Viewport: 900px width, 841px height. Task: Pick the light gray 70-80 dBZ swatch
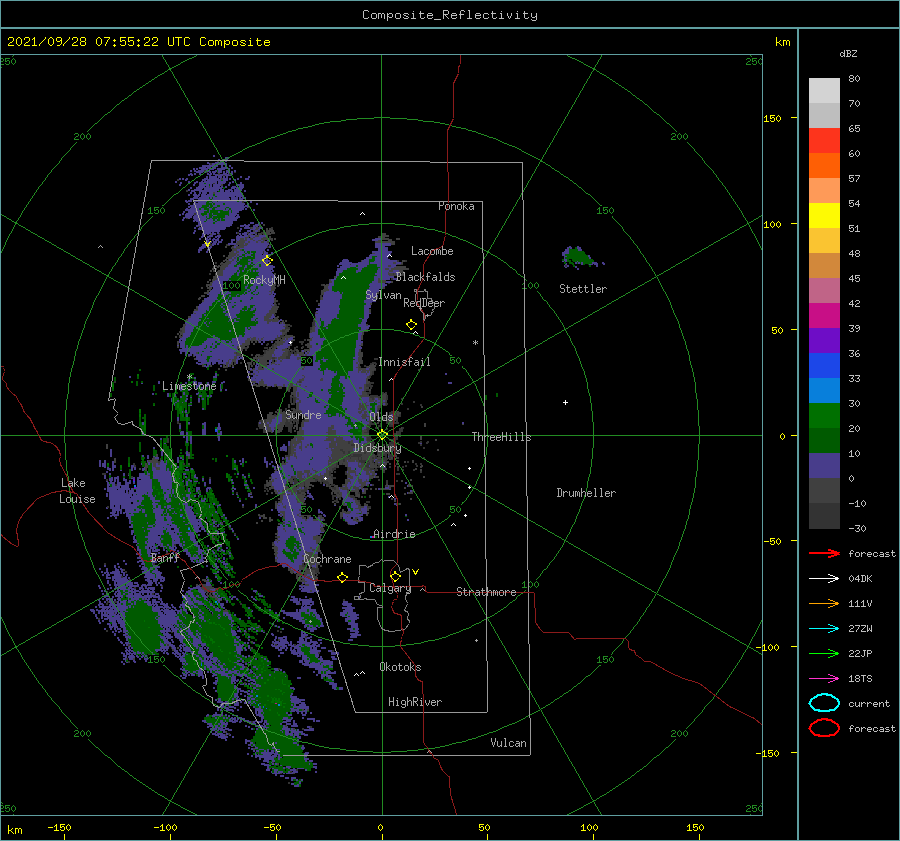[824, 90]
